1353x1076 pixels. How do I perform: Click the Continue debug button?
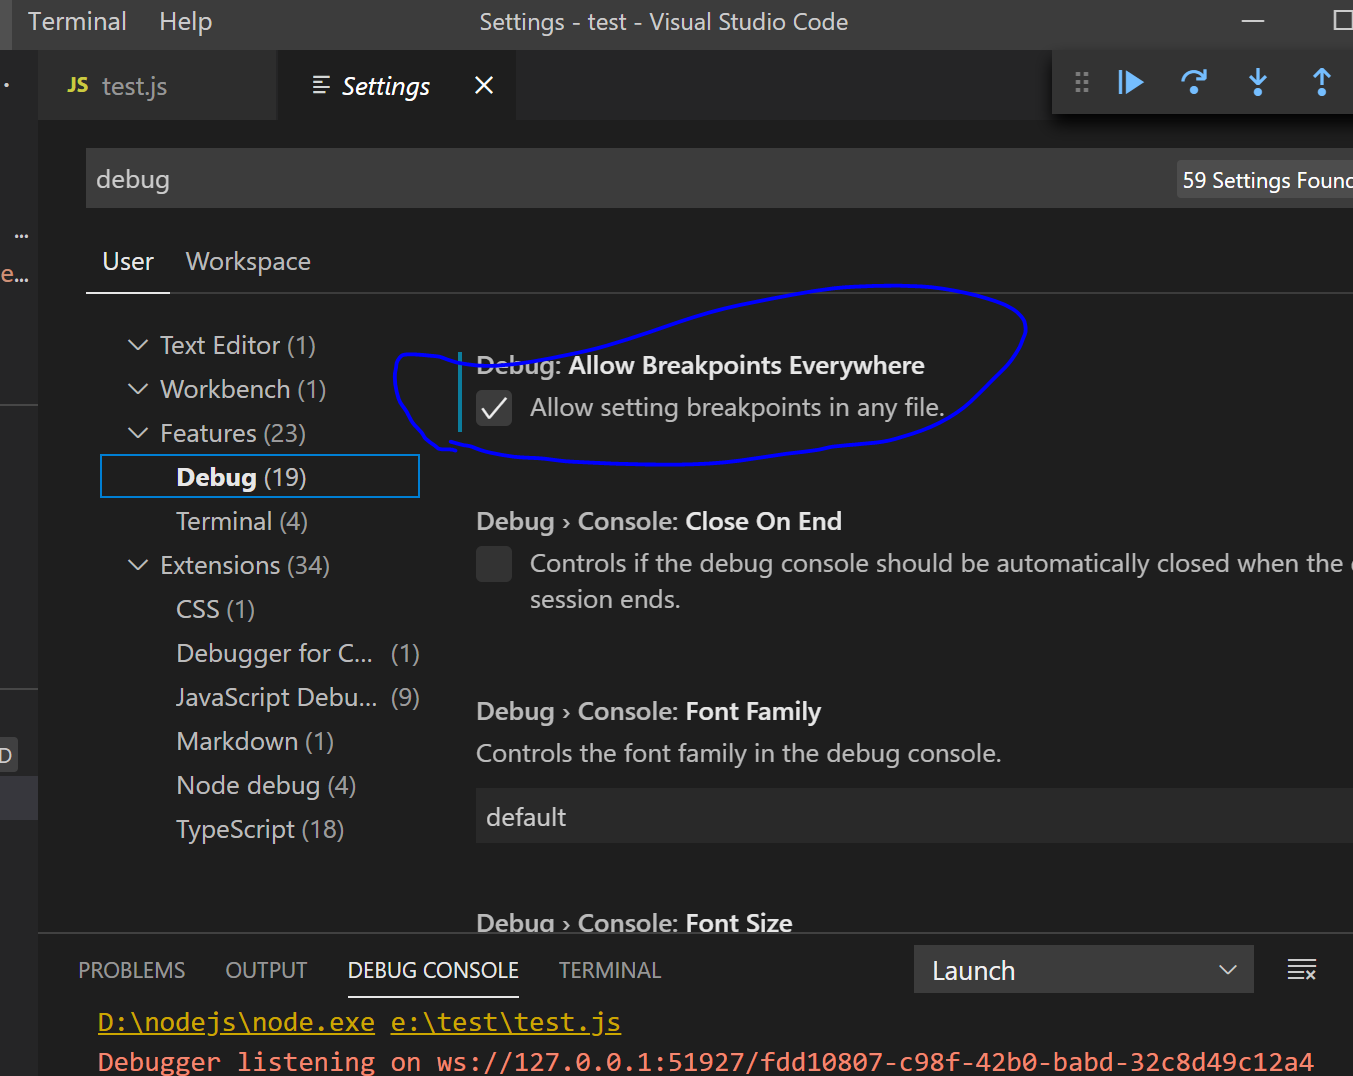pyautogui.click(x=1130, y=82)
